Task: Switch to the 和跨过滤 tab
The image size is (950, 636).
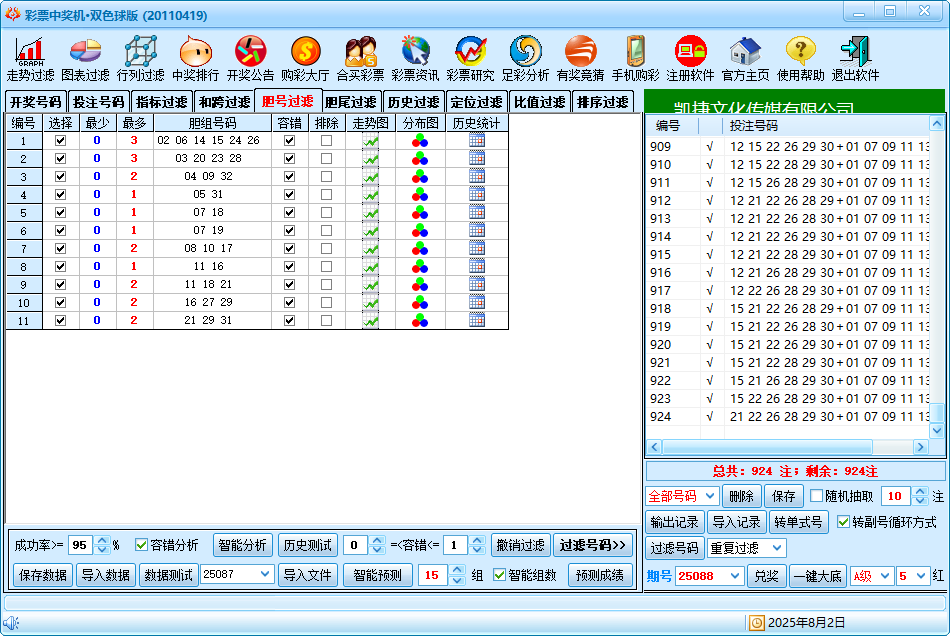Action: click(223, 102)
